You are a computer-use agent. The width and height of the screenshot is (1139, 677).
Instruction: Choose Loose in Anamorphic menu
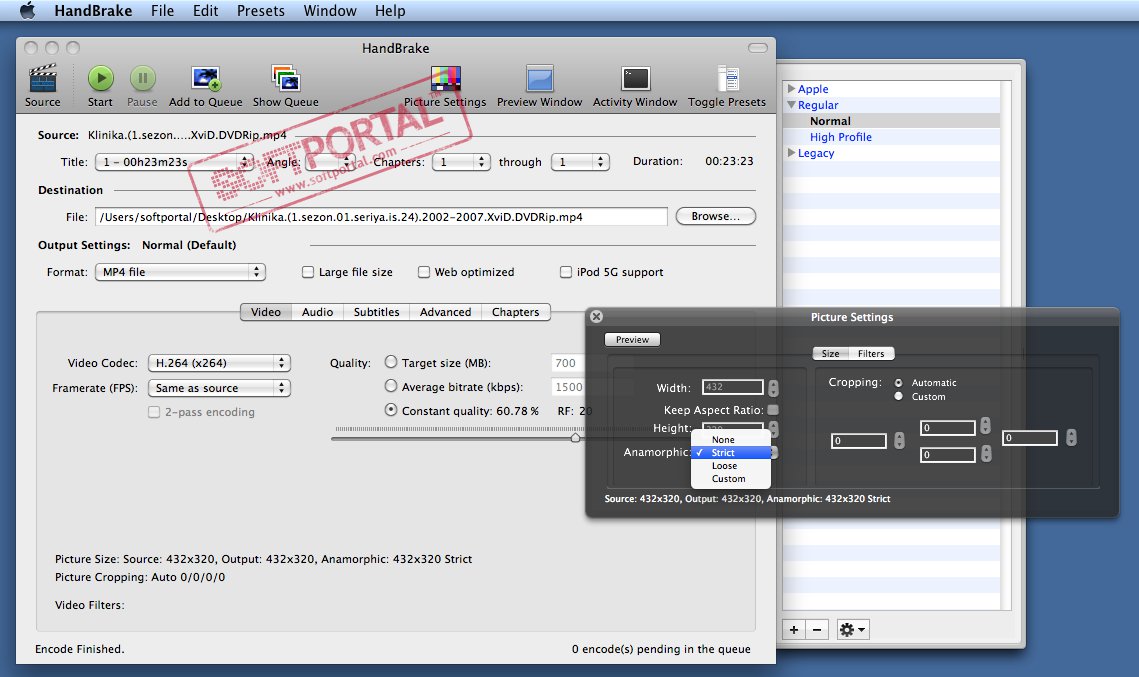click(731, 466)
